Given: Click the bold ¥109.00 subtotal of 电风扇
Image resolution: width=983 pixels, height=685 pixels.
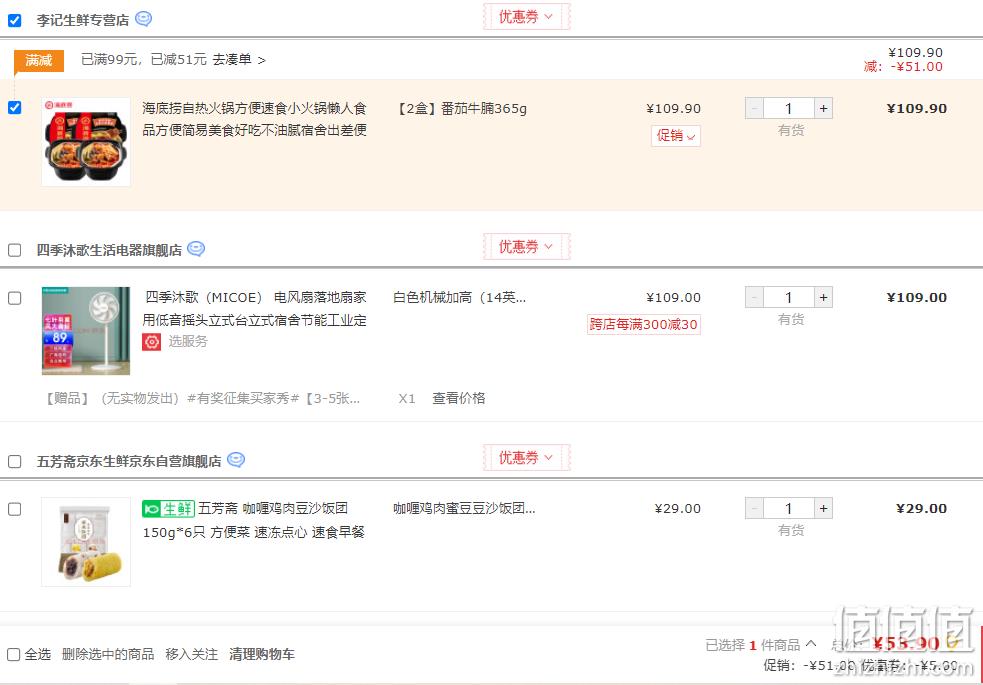Looking at the screenshot, I should [917, 297].
